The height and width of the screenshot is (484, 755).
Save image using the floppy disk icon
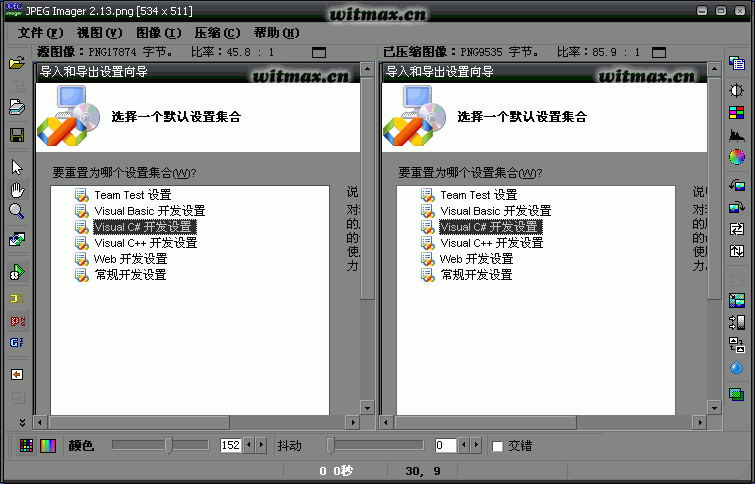click(x=17, y=135)
